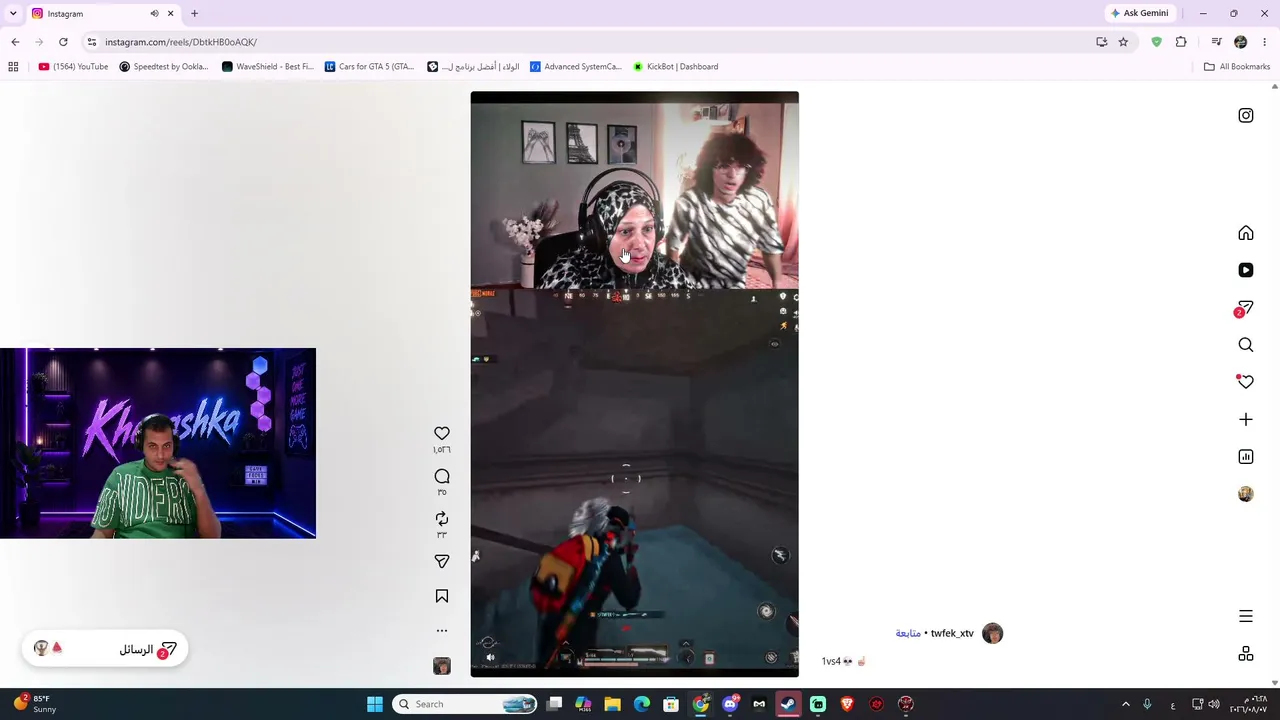The width and height of the screenshot is (1280, 720).
Task: Open the weather widget showing 85°F Sunny
Action: (35, 704)
